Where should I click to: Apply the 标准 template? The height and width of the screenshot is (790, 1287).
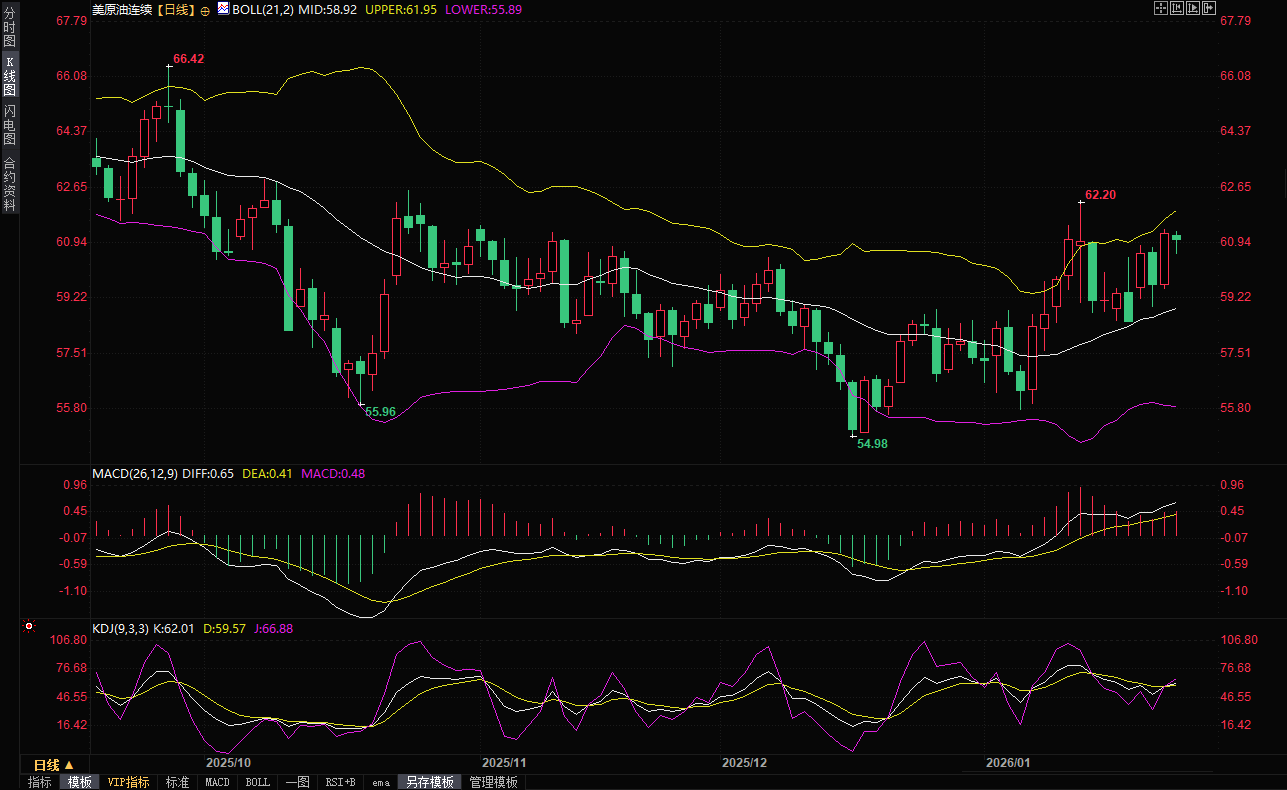177,782
